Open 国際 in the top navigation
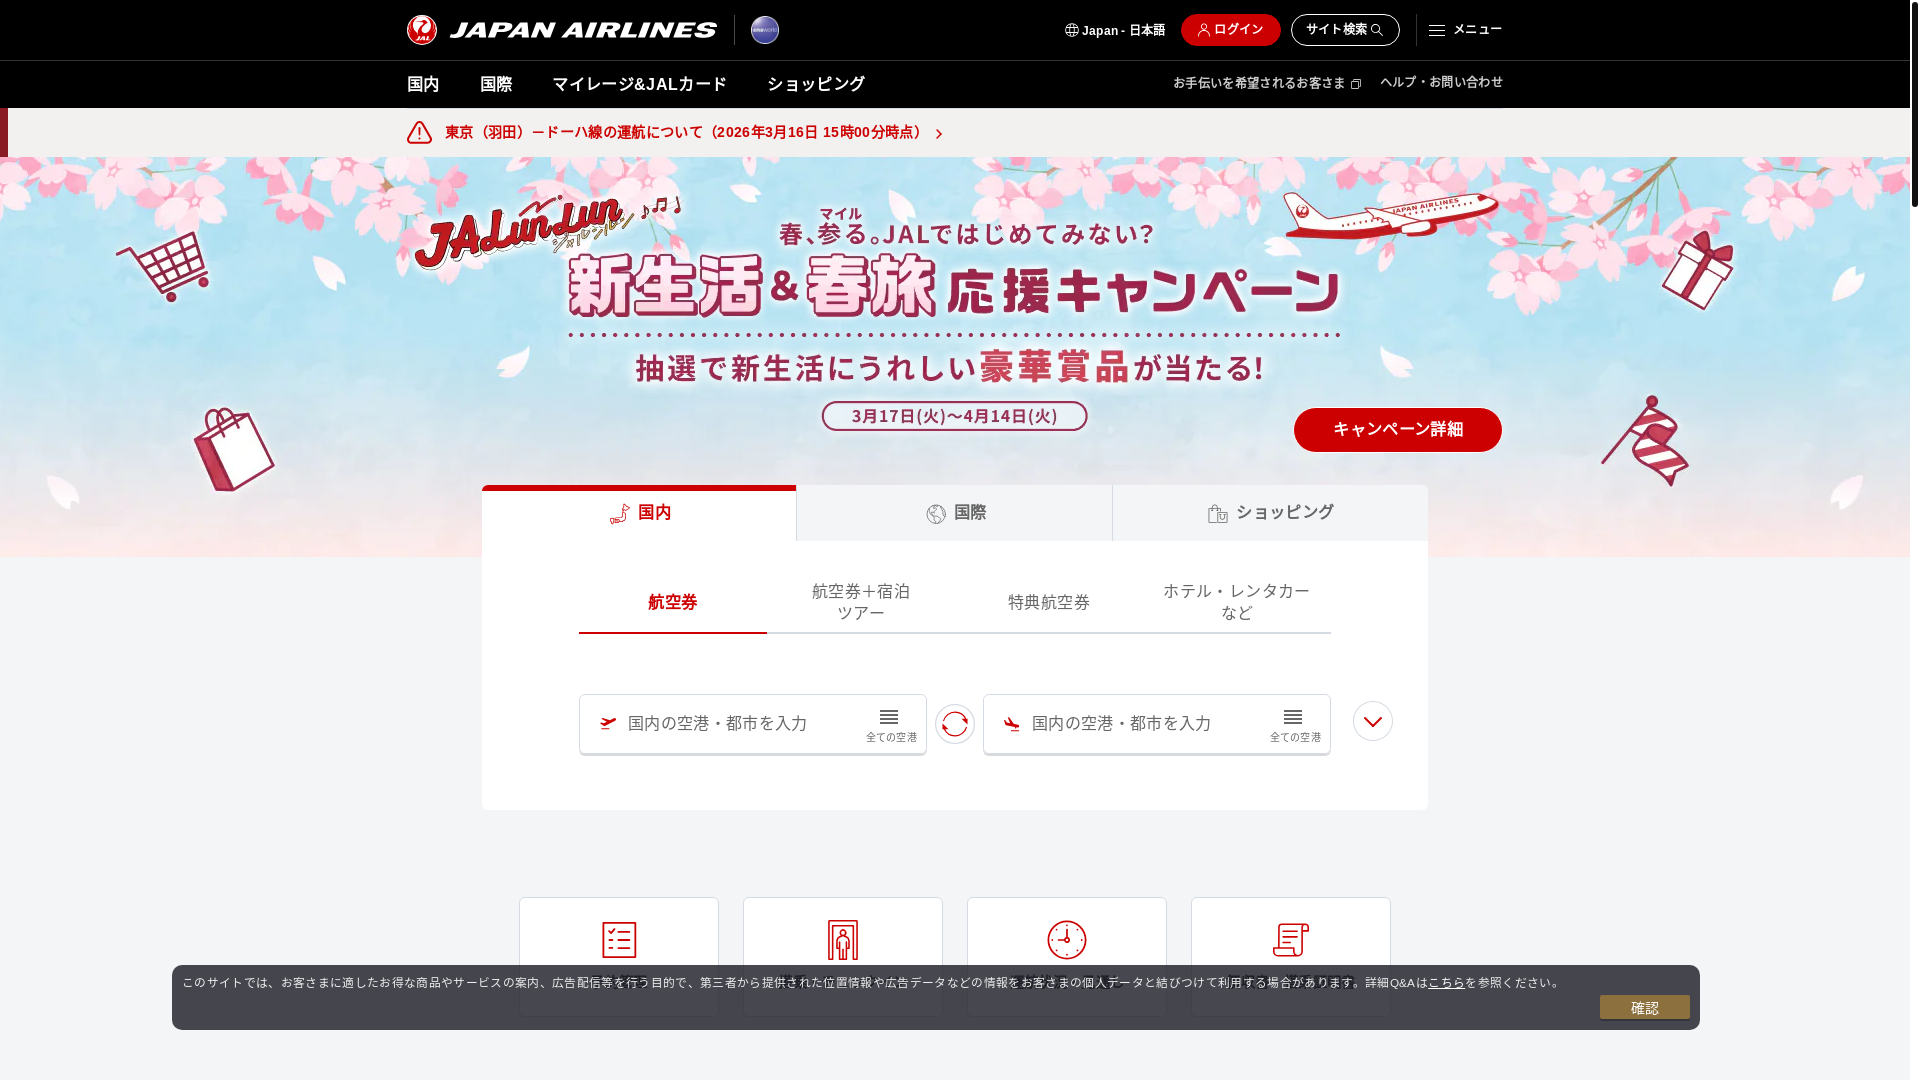 tap(496, 84)
